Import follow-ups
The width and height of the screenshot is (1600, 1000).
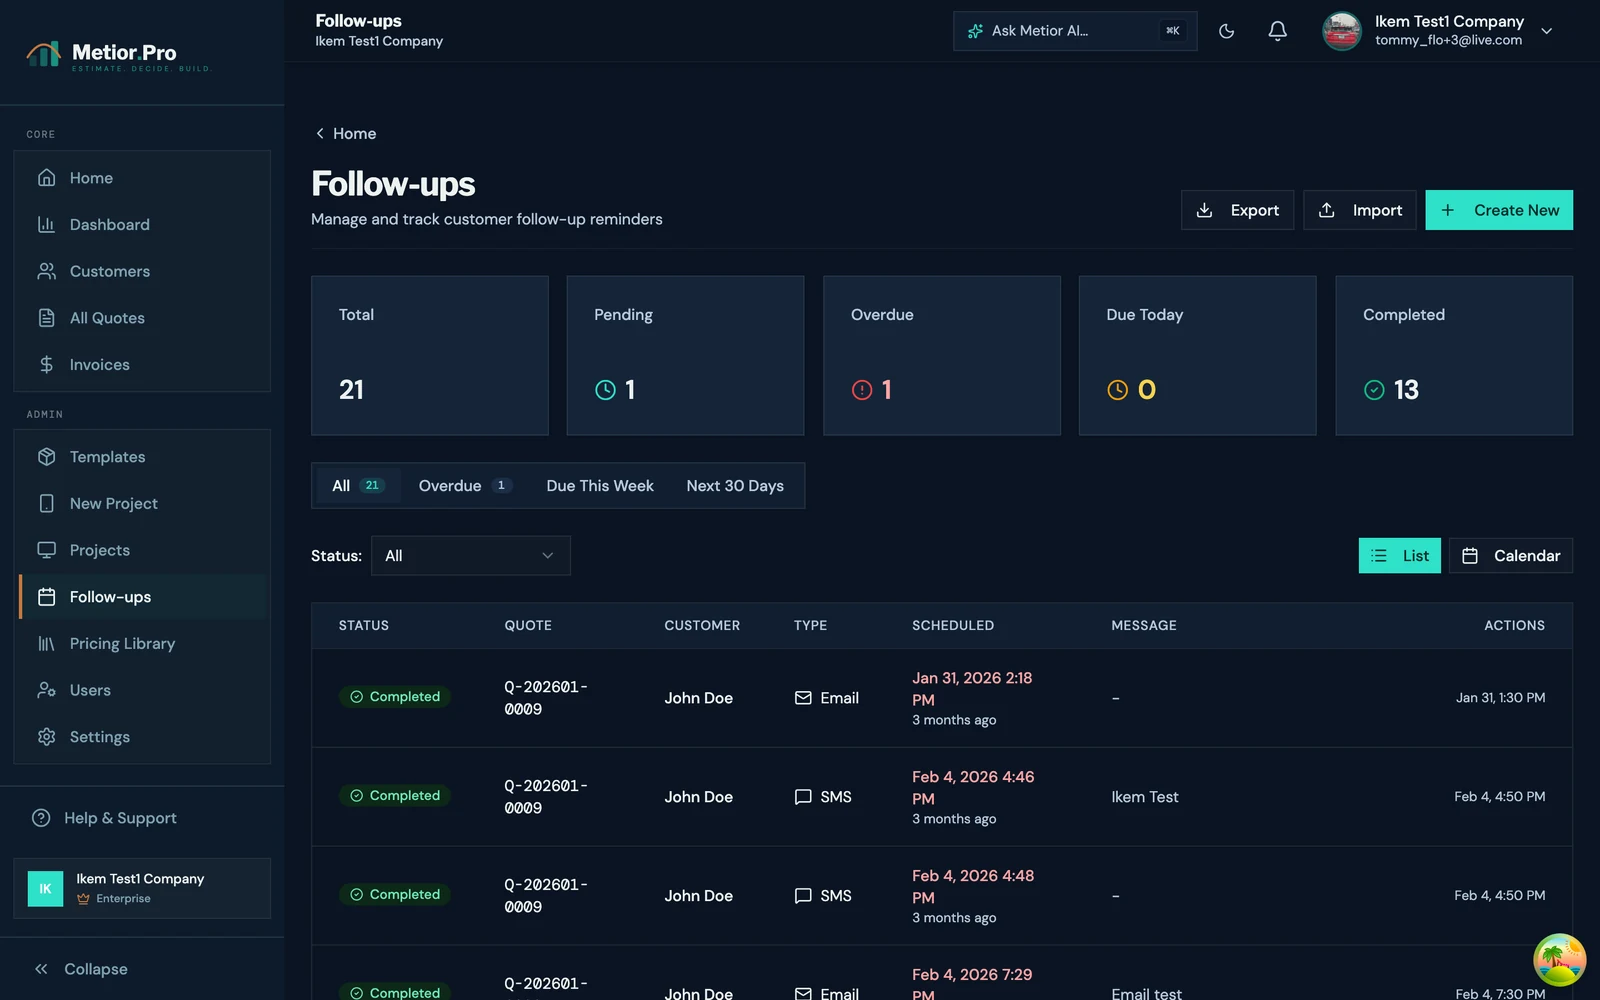[x=1359, y=210]
